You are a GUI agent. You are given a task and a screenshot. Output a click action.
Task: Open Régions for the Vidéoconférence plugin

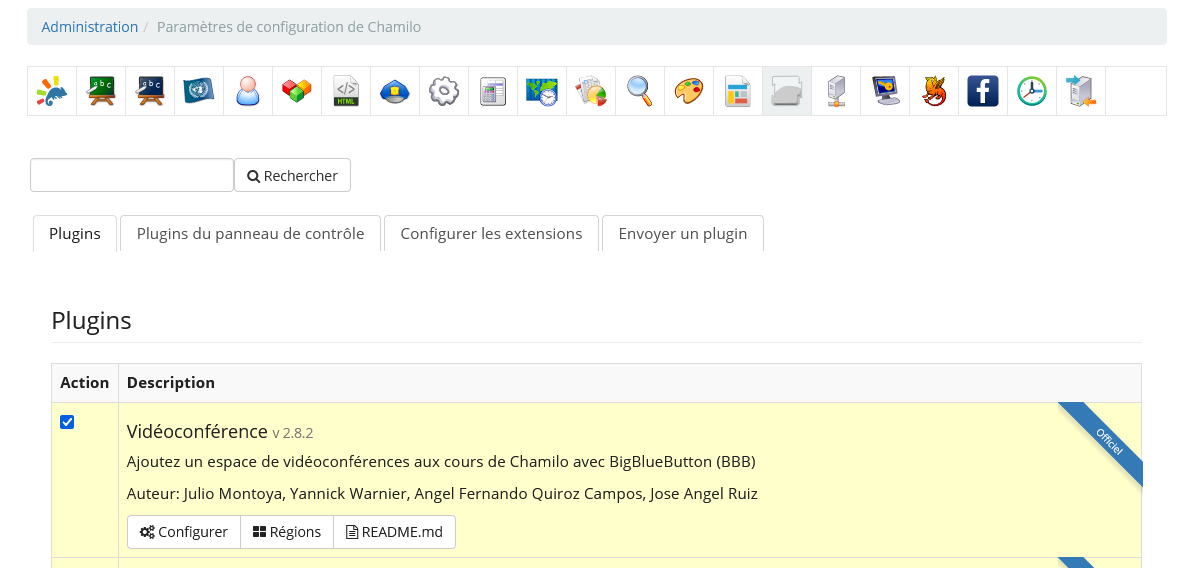tap(287, 532)
